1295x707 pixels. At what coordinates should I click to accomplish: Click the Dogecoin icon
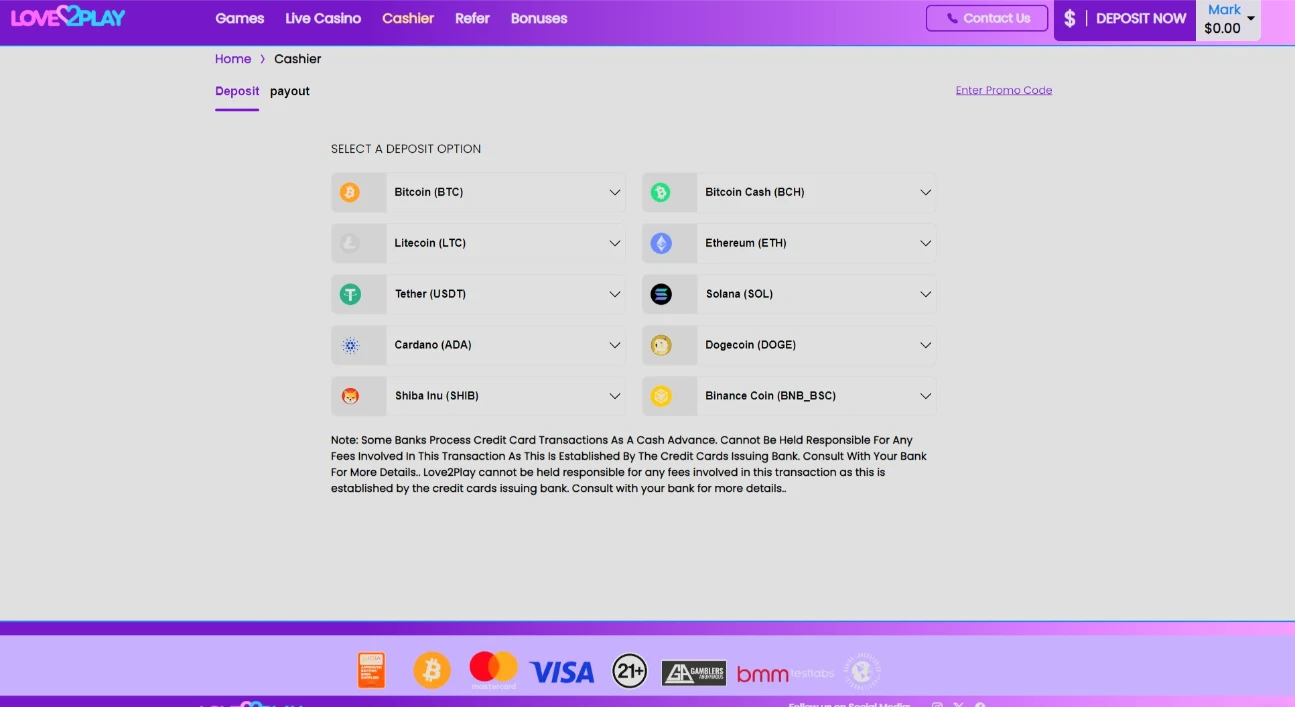(x=661, y=345)
